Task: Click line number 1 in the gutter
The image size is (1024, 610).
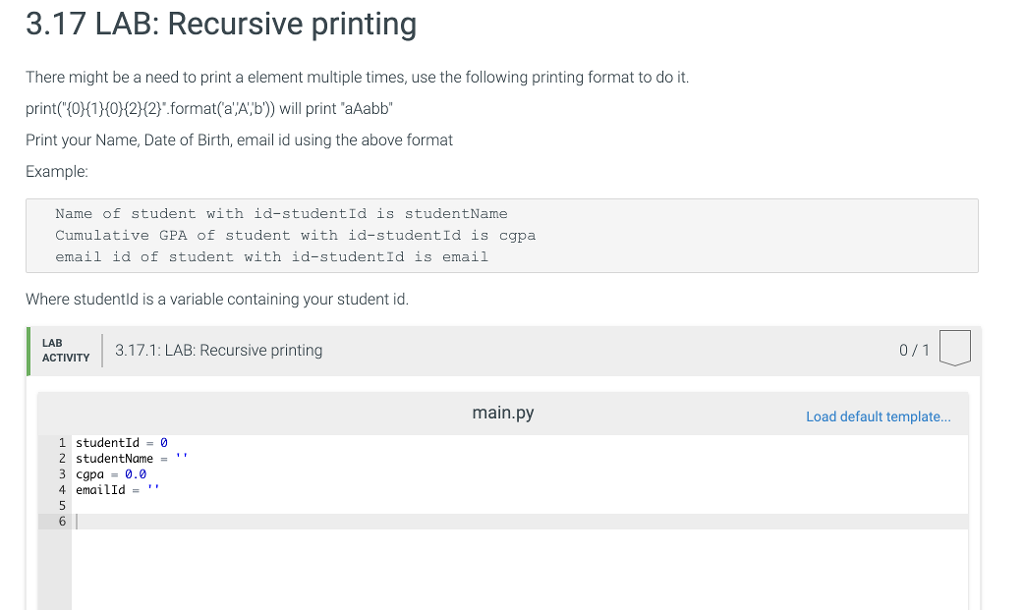Action: tap(62, 442)
